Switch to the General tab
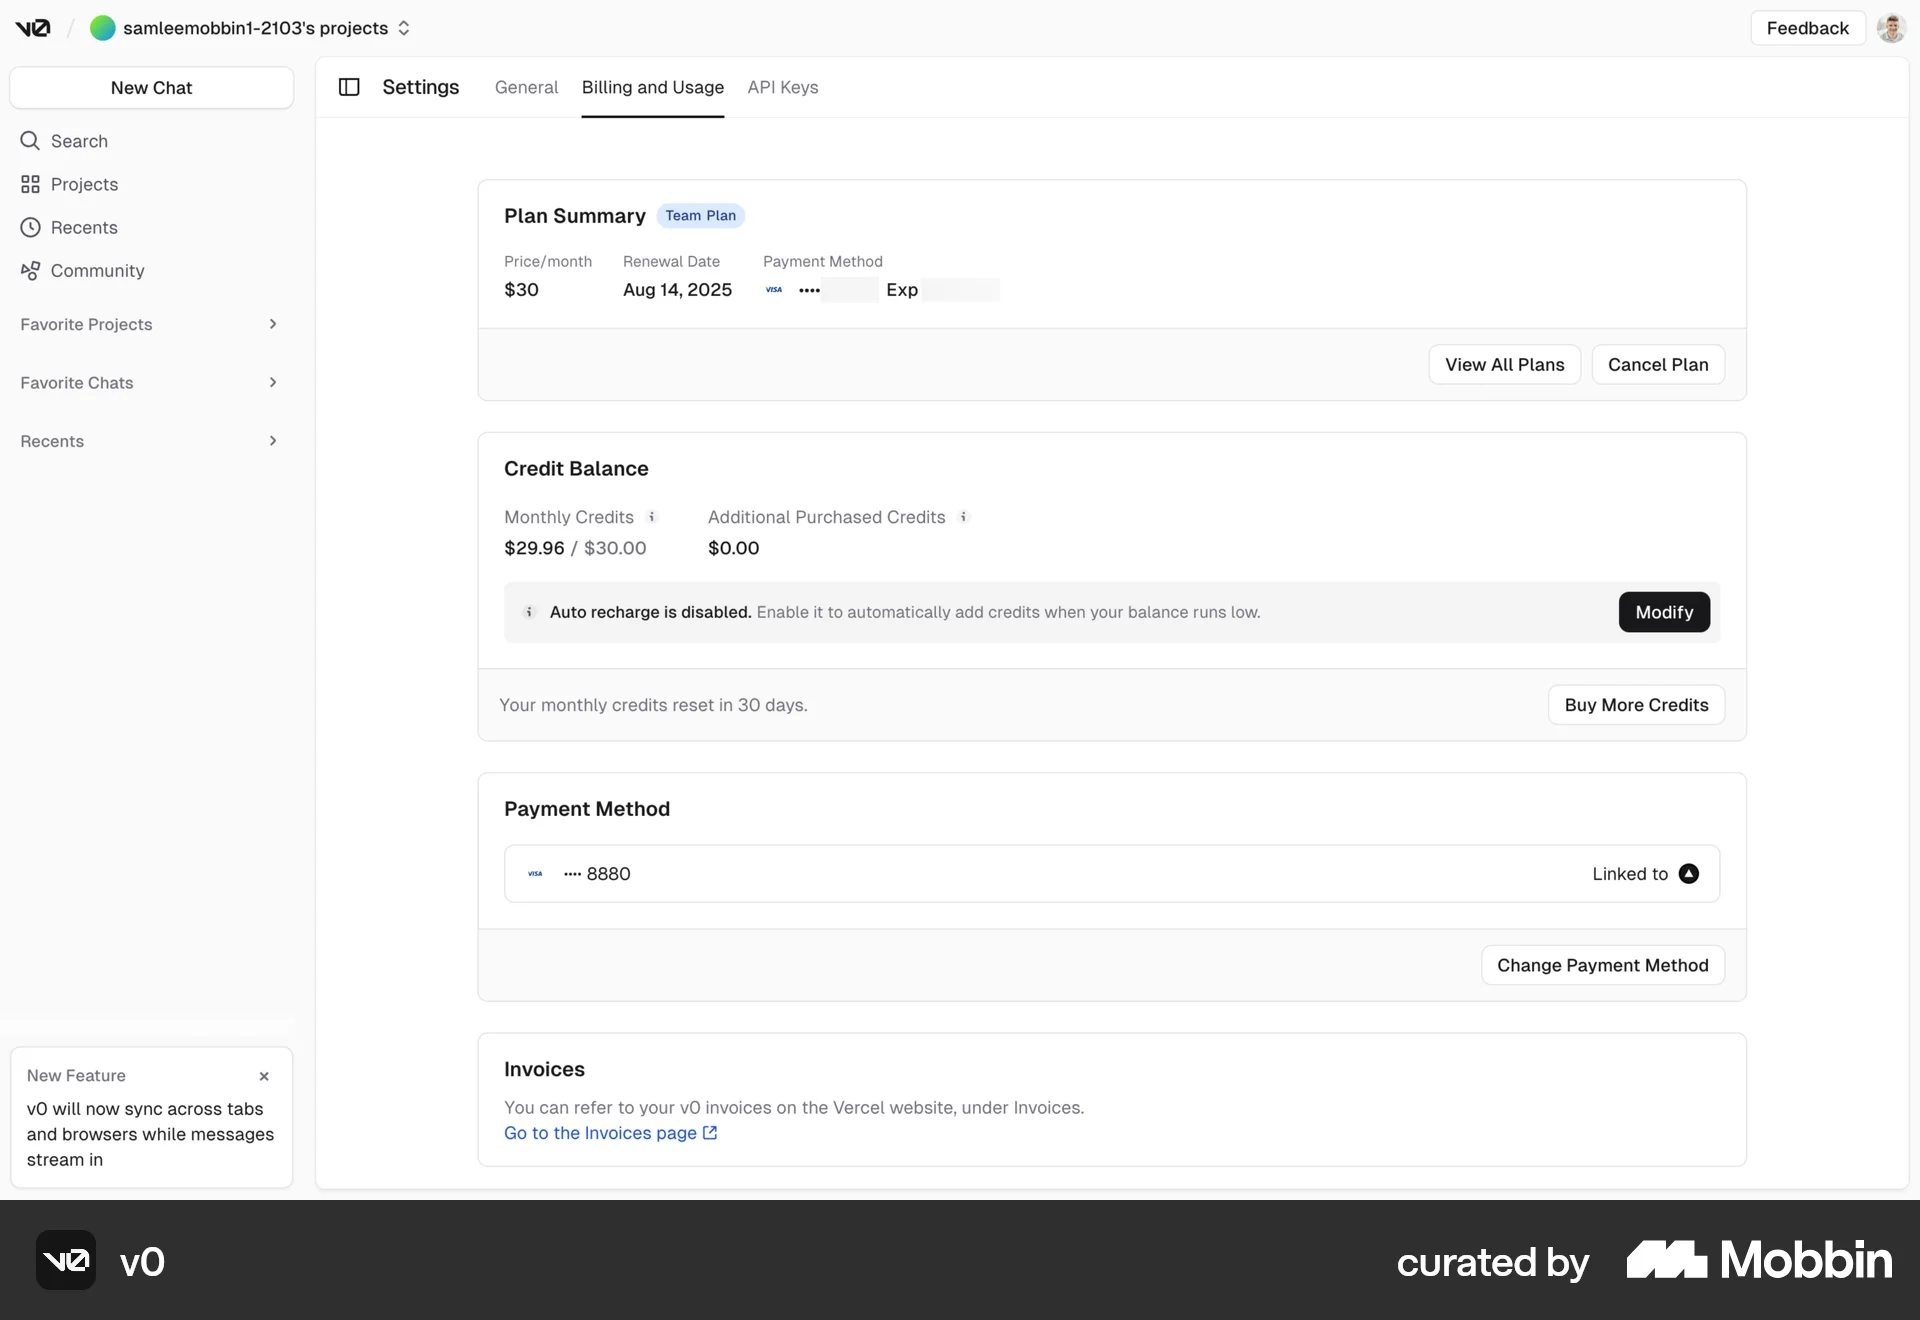The height and width of the screenshot is (1320, 1920). 526,87
